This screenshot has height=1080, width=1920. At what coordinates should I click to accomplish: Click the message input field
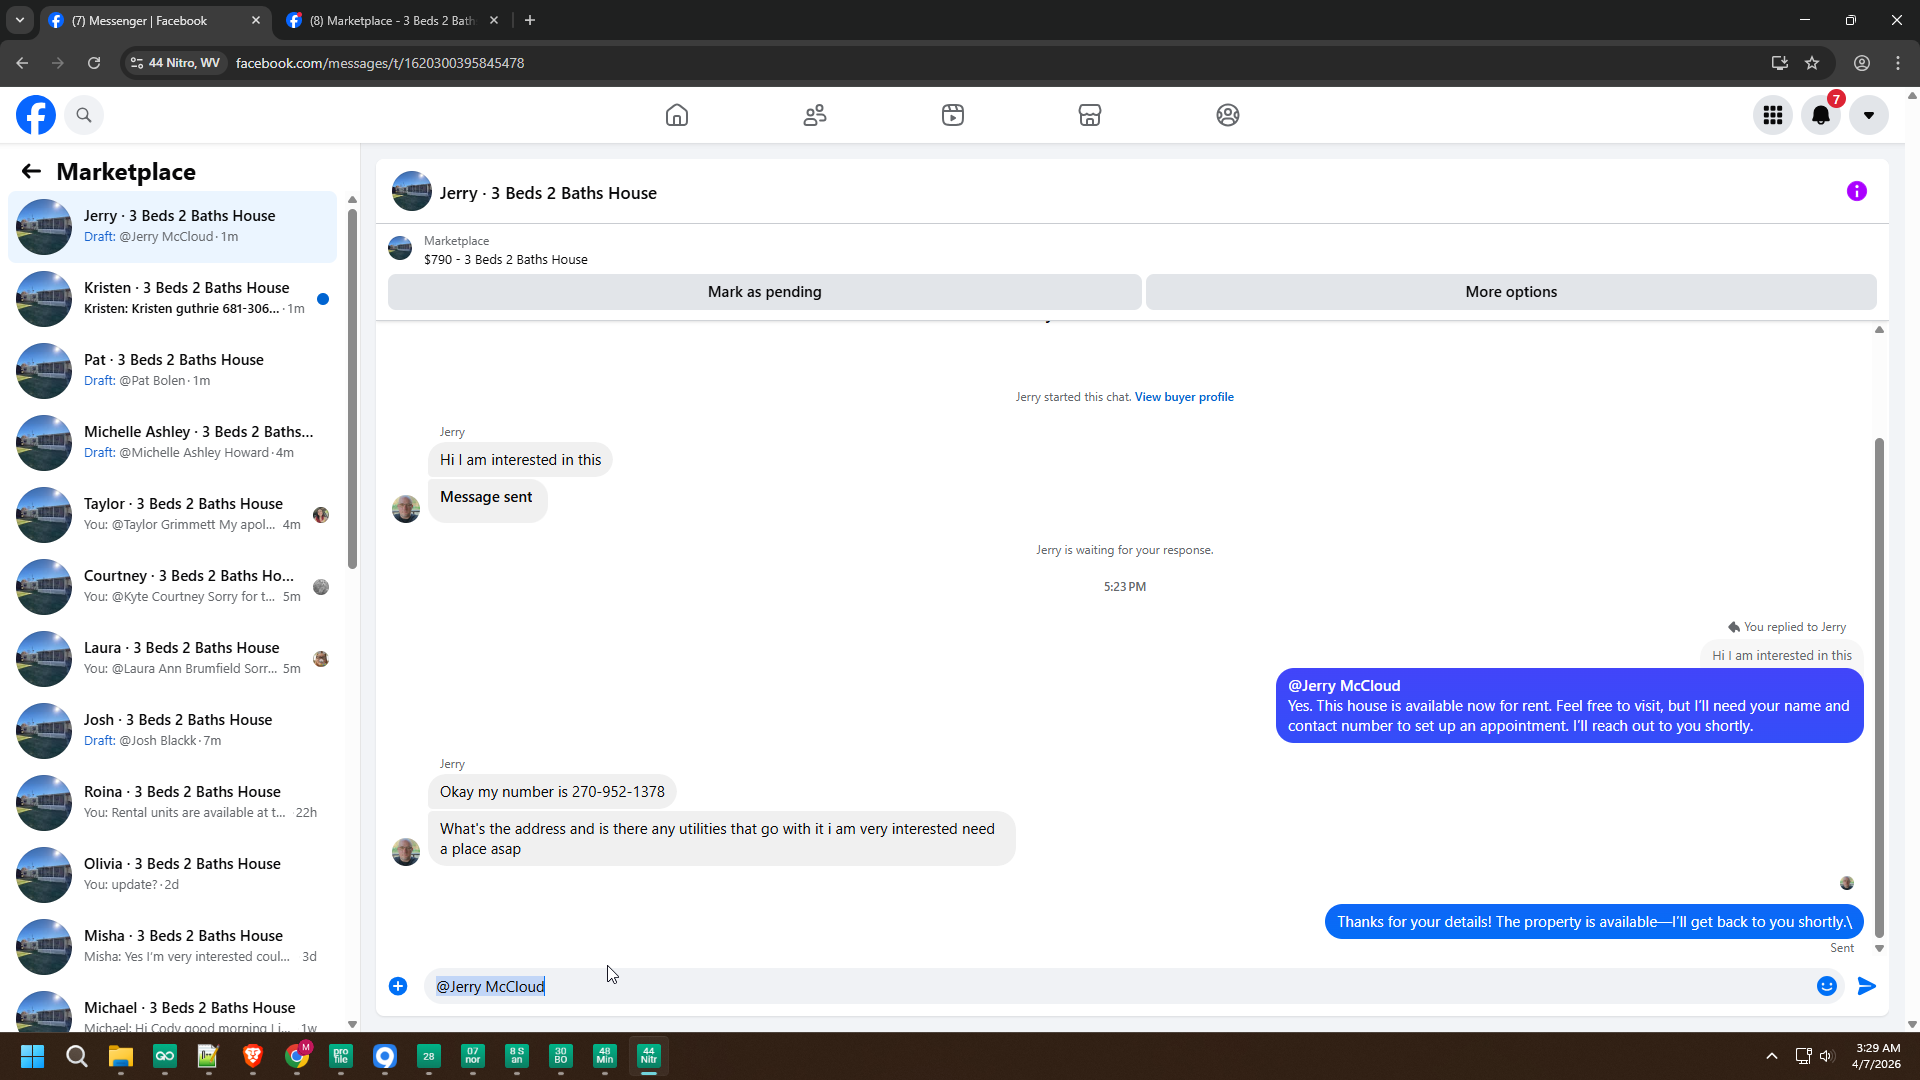[1120, 986]
